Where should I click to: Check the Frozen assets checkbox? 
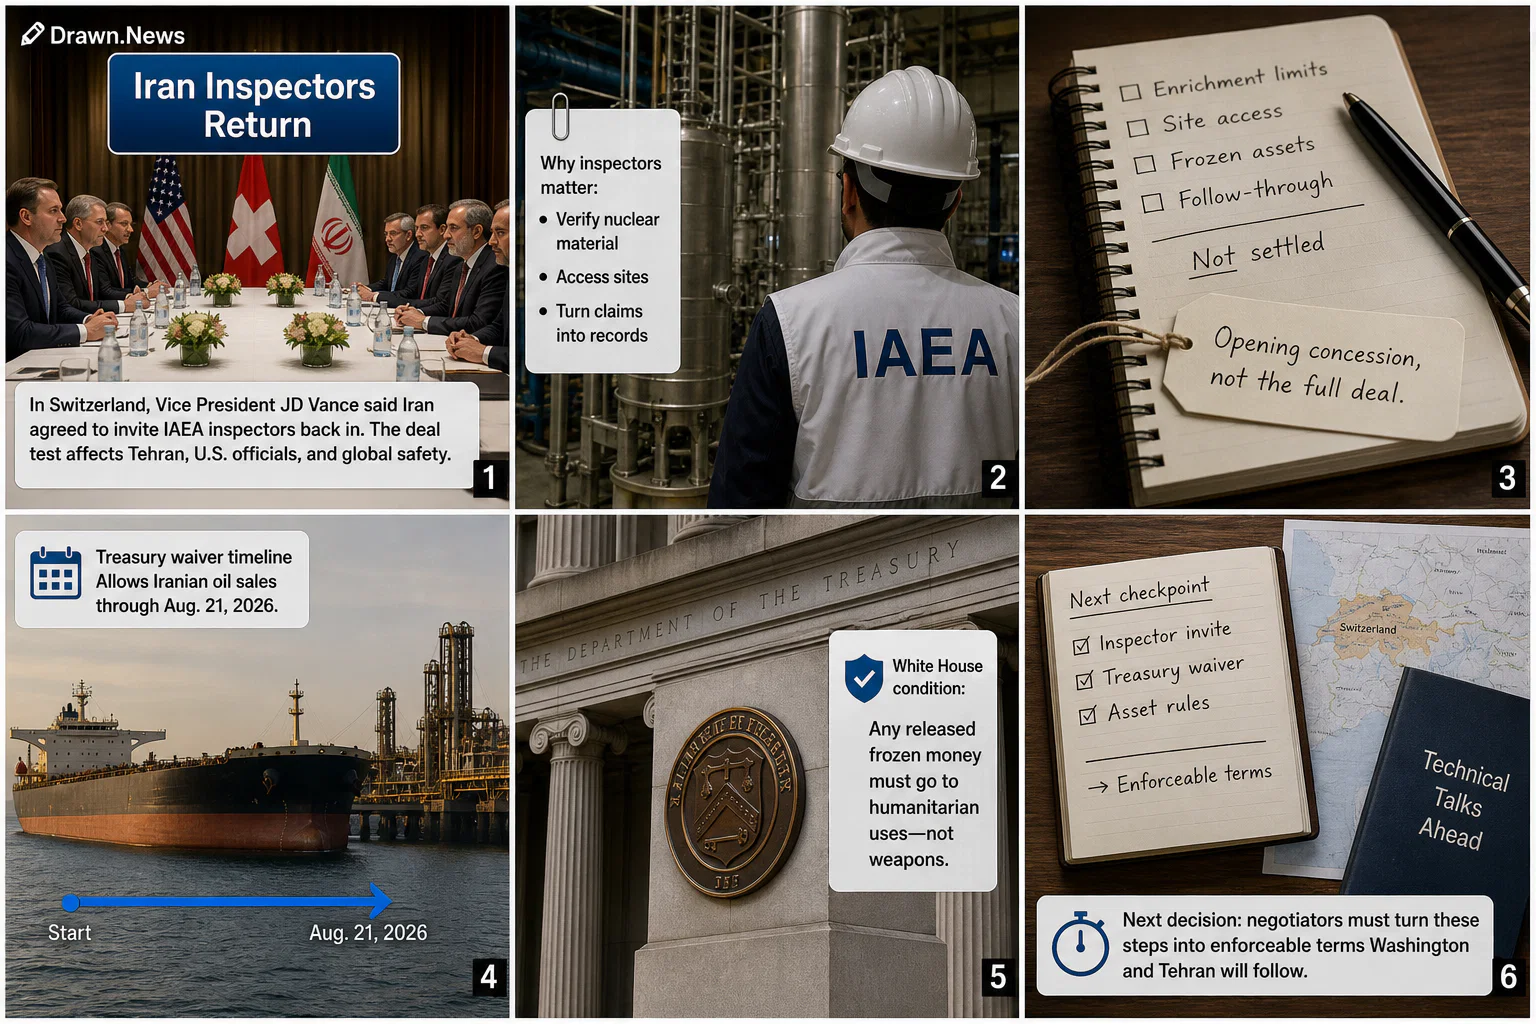coord(1145,164)
